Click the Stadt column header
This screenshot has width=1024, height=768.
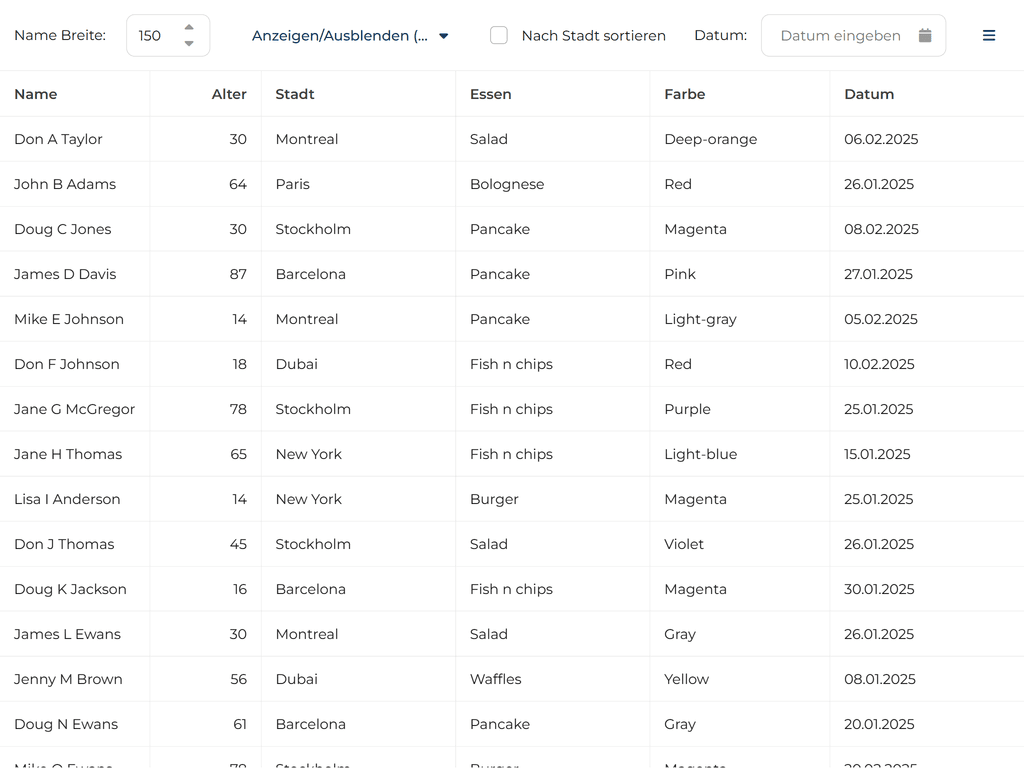[295, 94]
